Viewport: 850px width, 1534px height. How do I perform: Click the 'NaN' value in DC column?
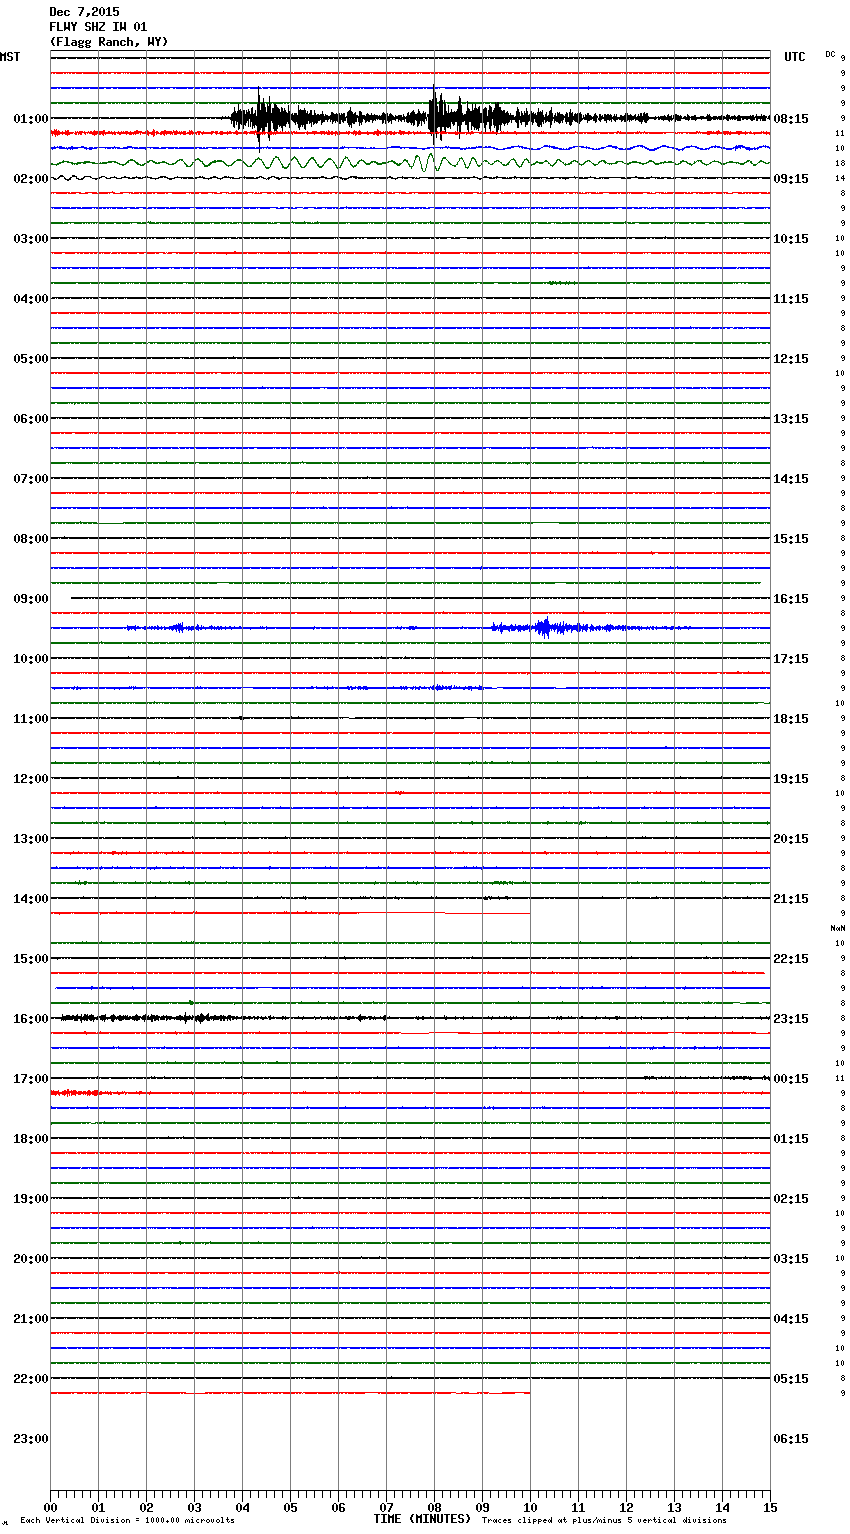click(x=838, y=928)
